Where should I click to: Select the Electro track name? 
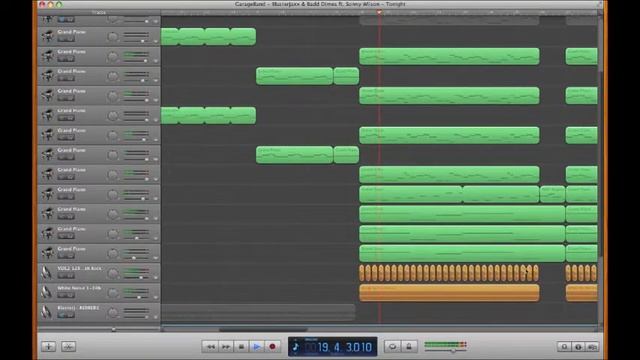(x=78, y=307)
